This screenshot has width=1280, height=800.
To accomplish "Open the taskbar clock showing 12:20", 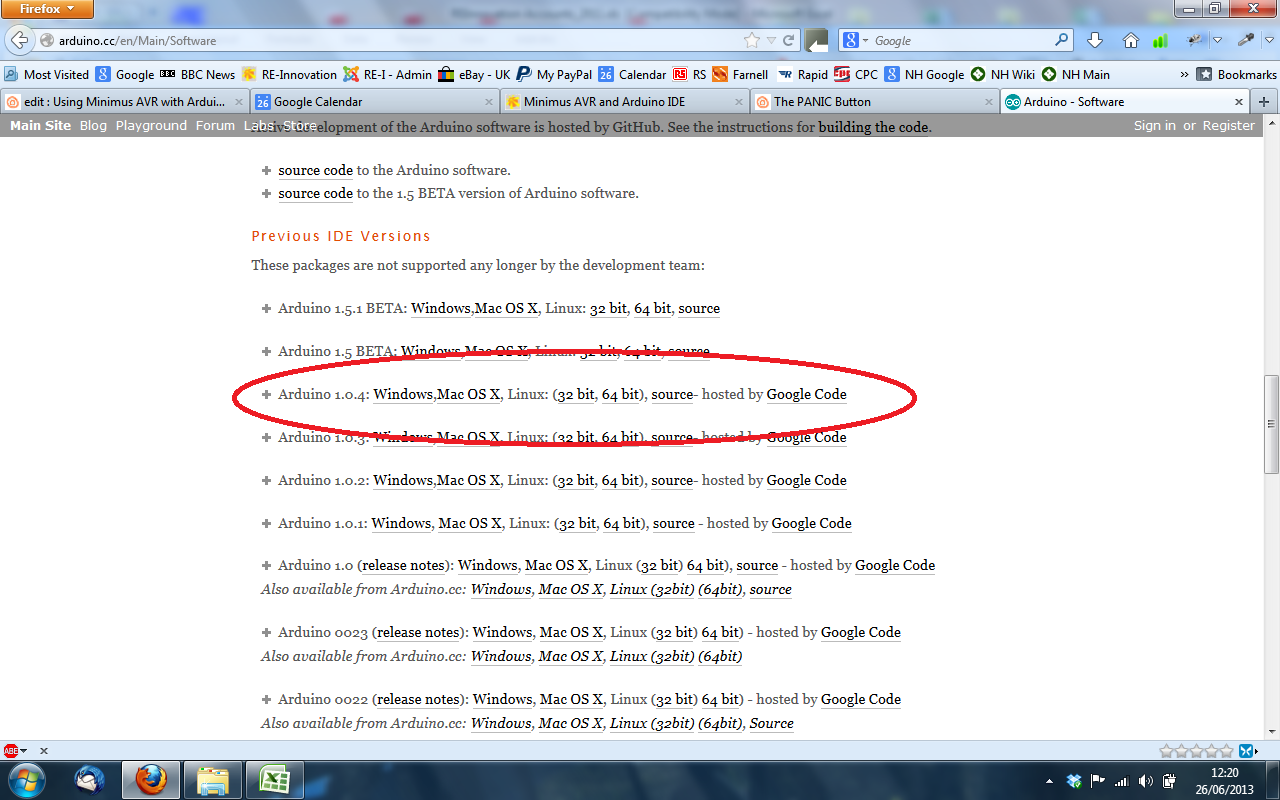I will point(1223,780).
